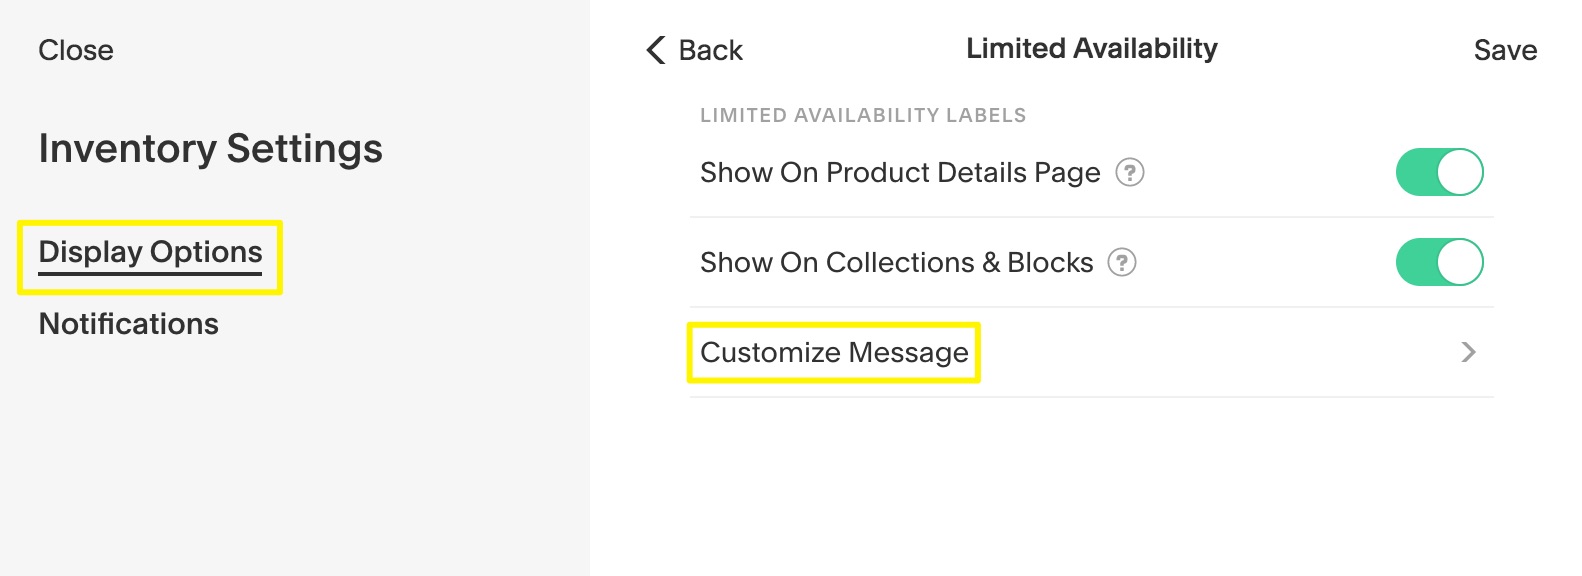The width and height of the screenshot is (1582, 576).
Task: Click the Show On Product Details Page label
Action: coord(899,173)
